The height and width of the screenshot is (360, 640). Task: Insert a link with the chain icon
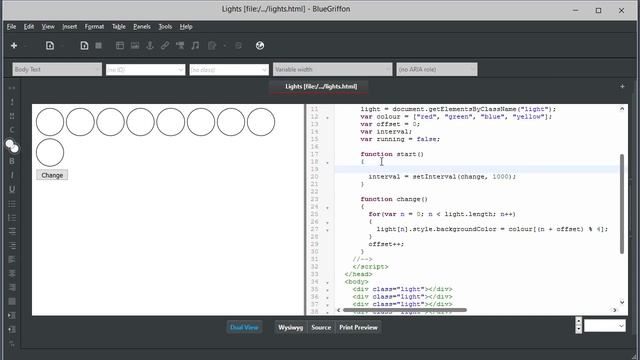coord(165,46)
